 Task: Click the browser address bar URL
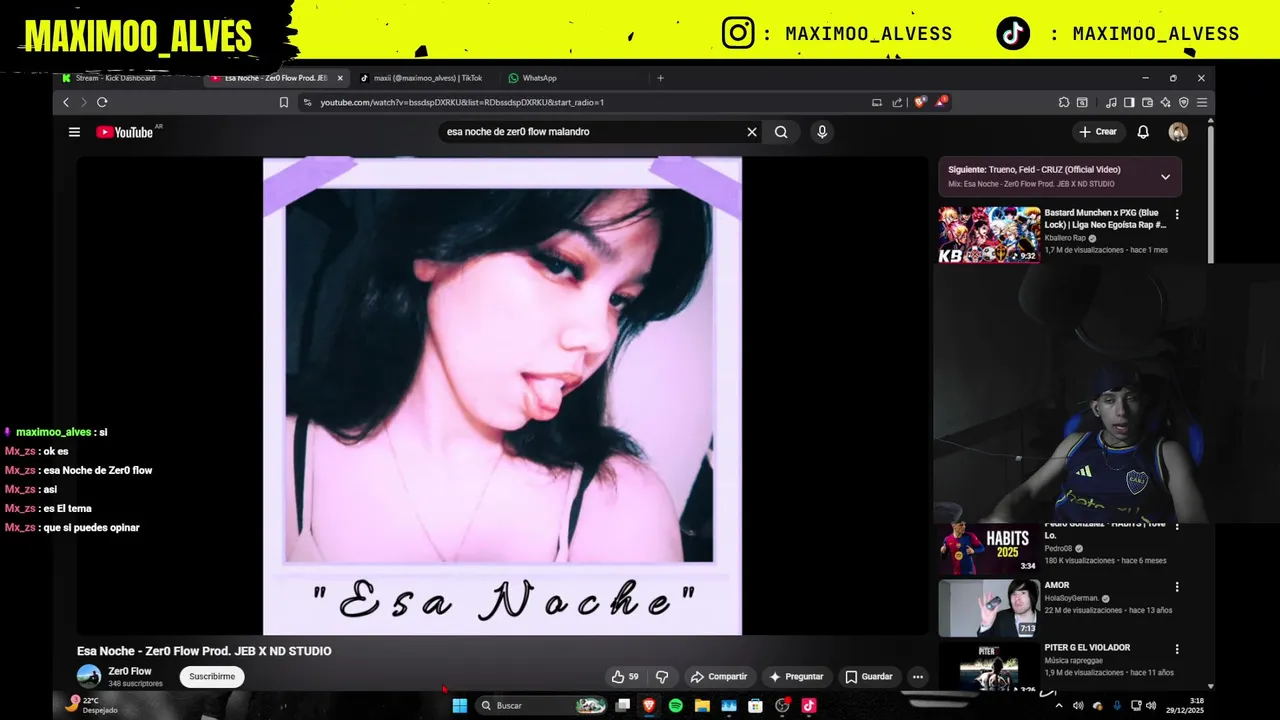tap(462, 102)
